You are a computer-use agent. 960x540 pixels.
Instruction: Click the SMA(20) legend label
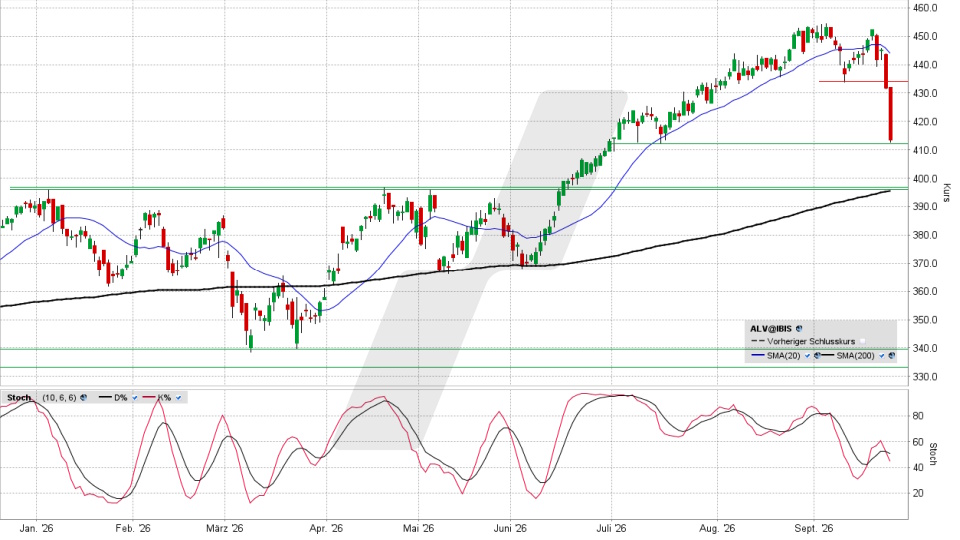coord(783,356)
